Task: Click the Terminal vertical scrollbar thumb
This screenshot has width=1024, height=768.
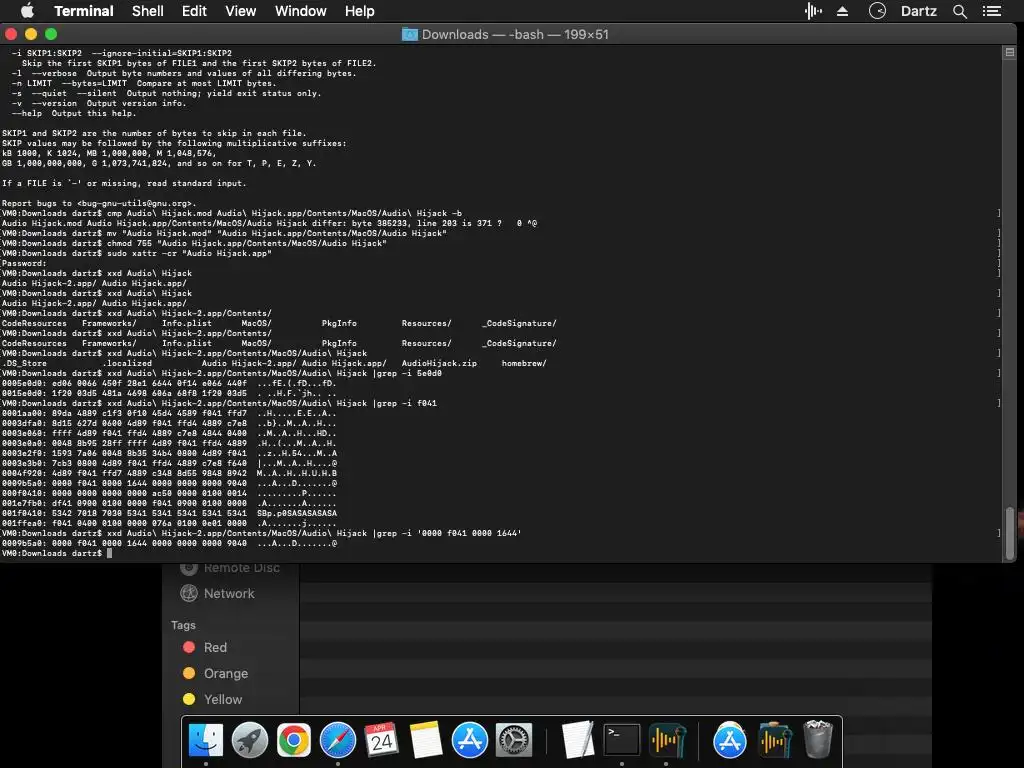Action: point(1010,532)
